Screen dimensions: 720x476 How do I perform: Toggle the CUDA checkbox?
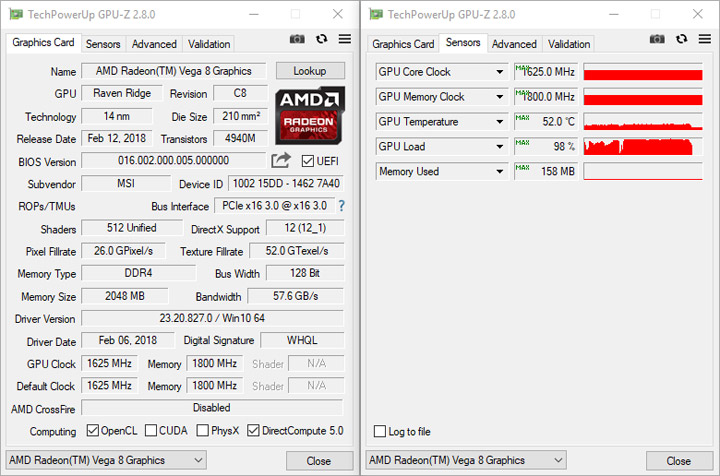click(x=151, y=431)
